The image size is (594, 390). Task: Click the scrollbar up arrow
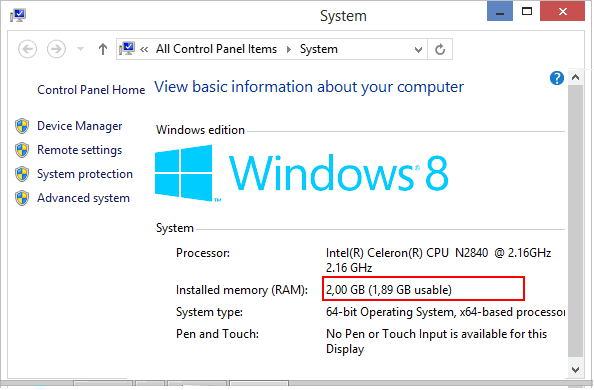575,78
